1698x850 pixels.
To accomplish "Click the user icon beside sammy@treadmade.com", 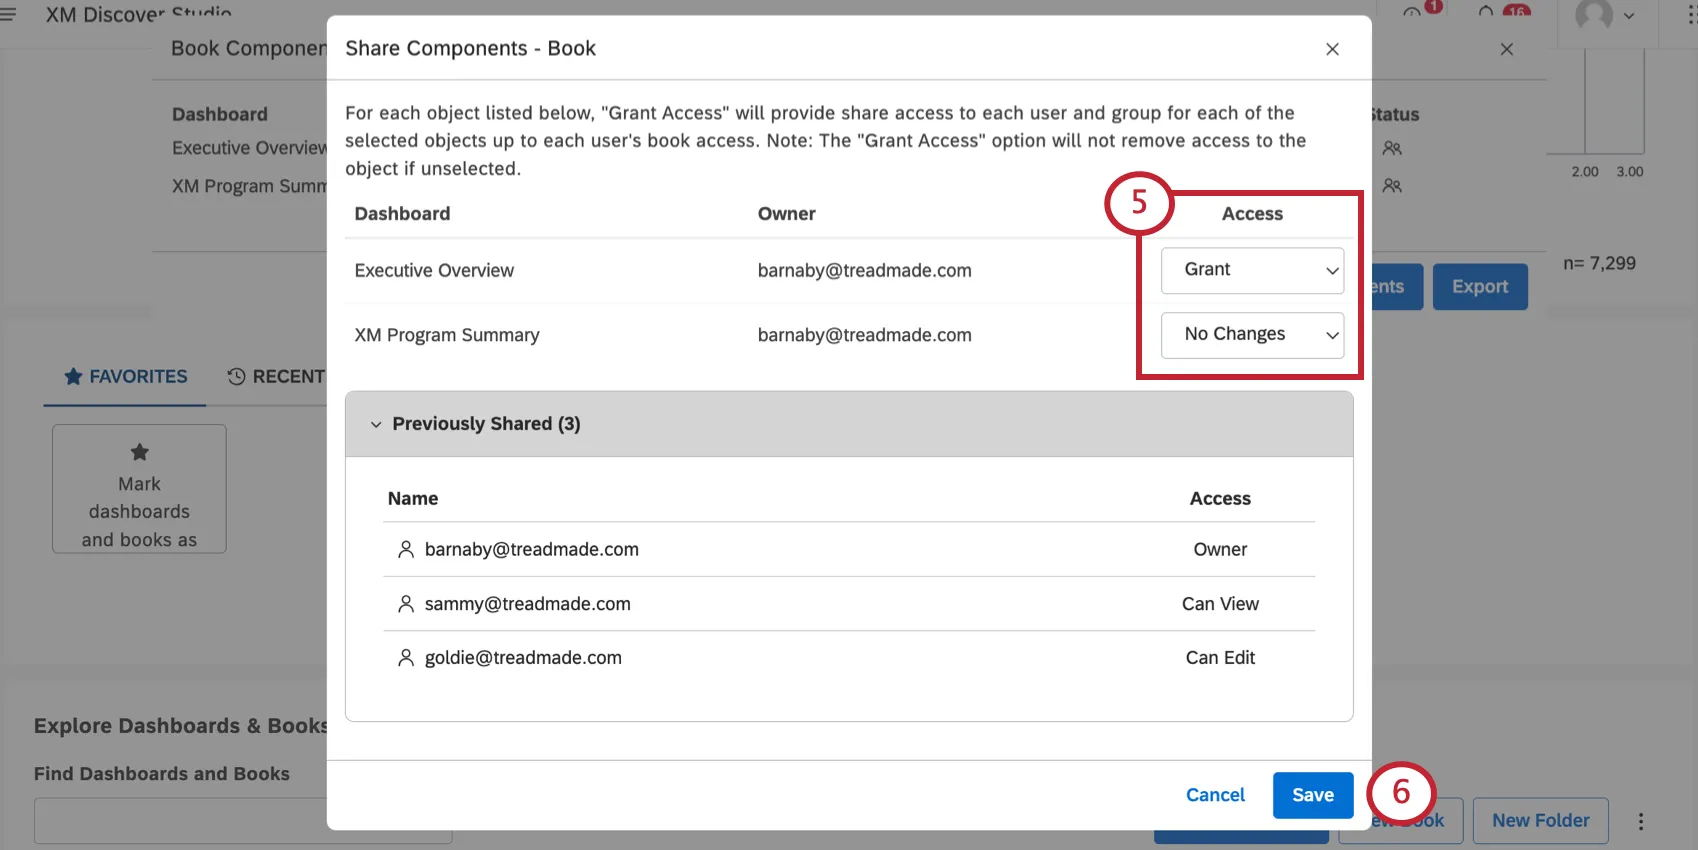I will 406,604.
